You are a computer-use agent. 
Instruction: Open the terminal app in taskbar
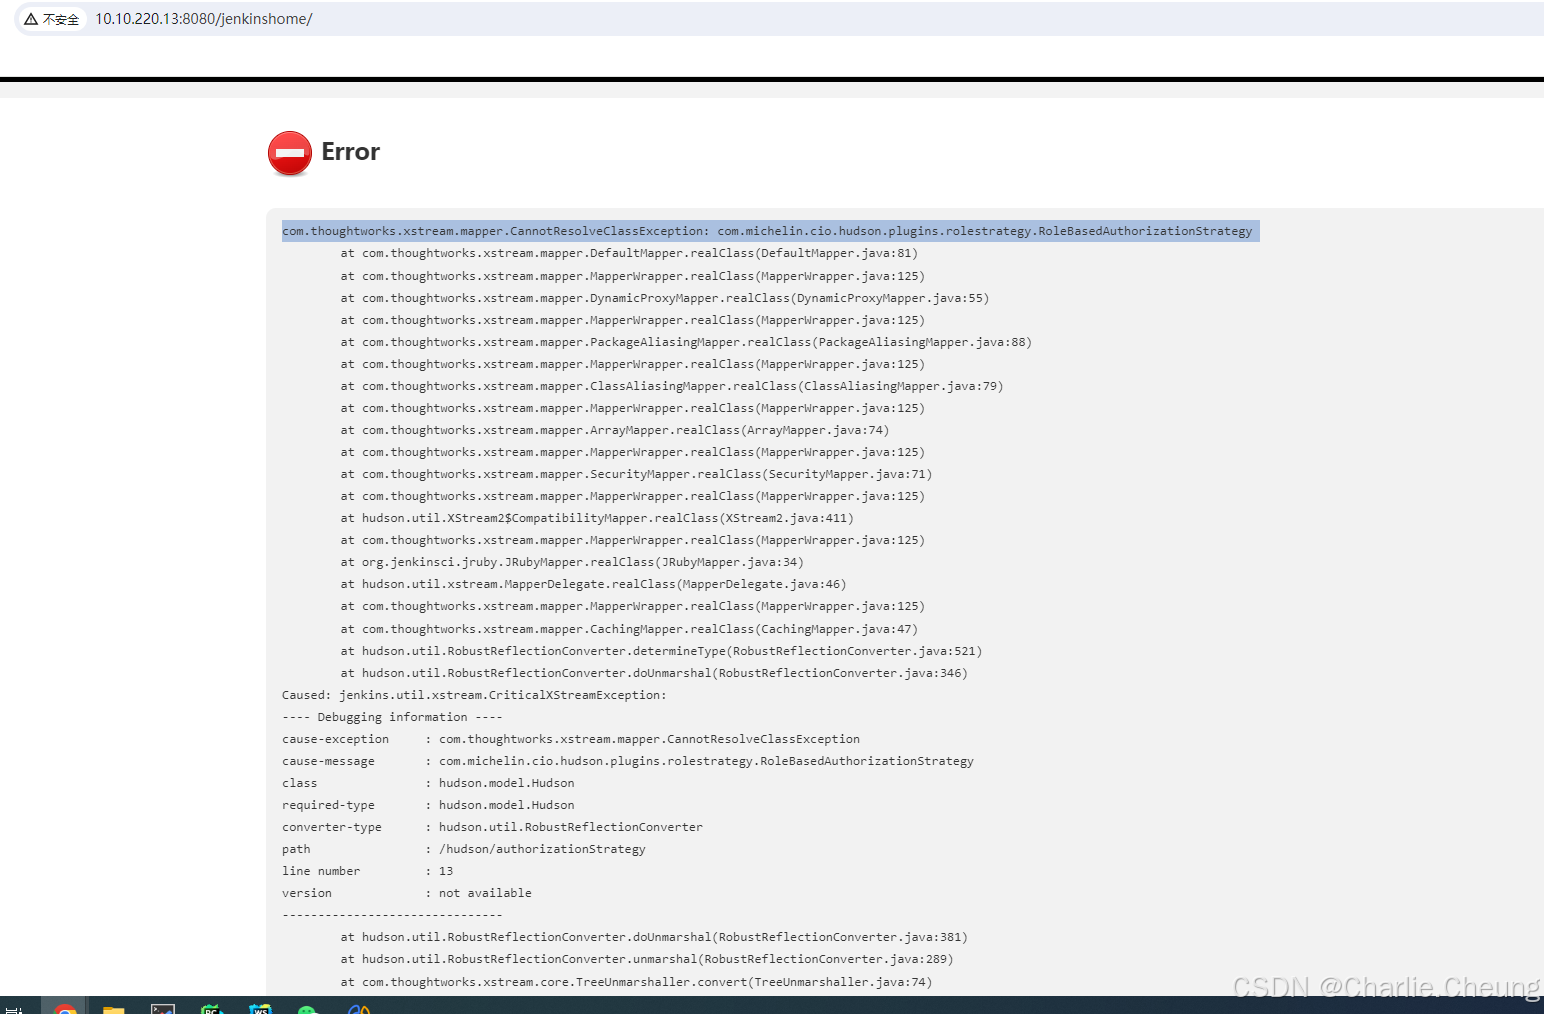163,1008
